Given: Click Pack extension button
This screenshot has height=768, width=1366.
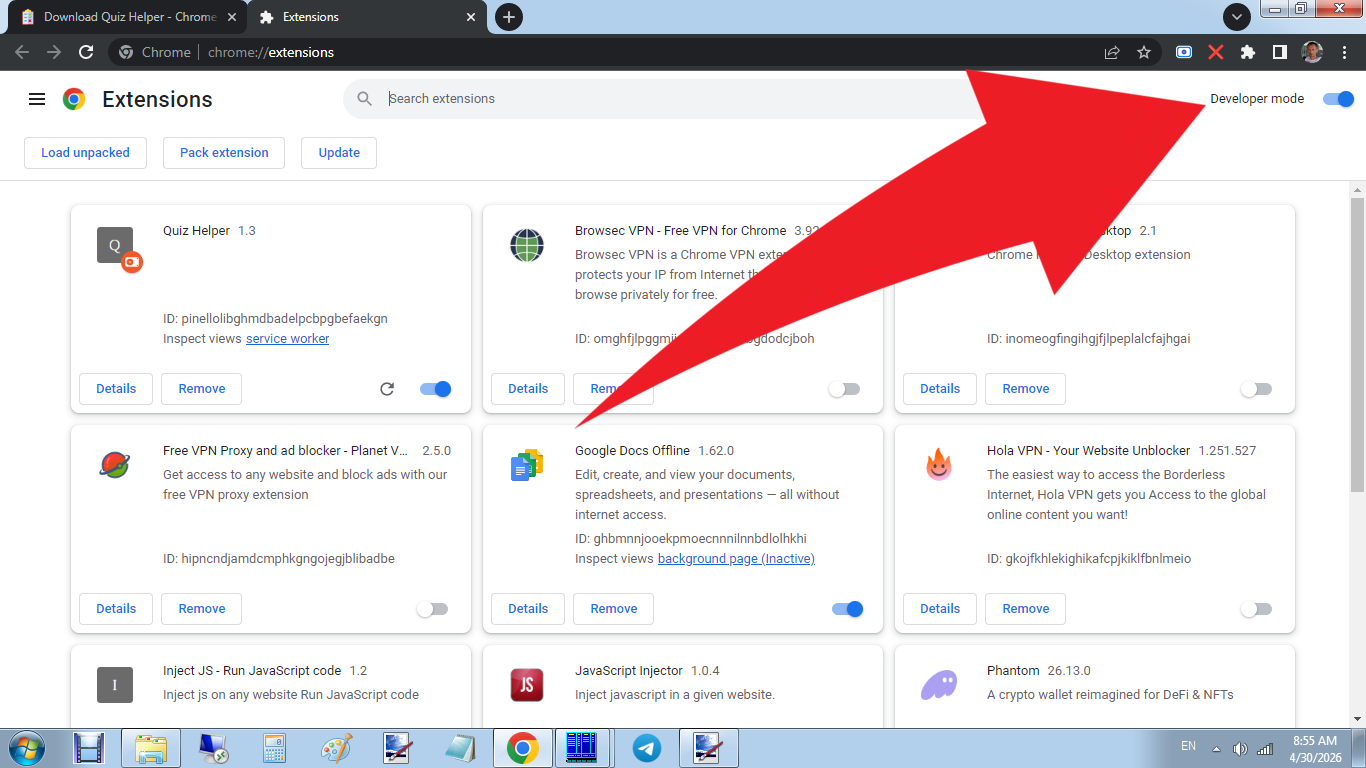Looking at the screenshot, I should [224, 153].
